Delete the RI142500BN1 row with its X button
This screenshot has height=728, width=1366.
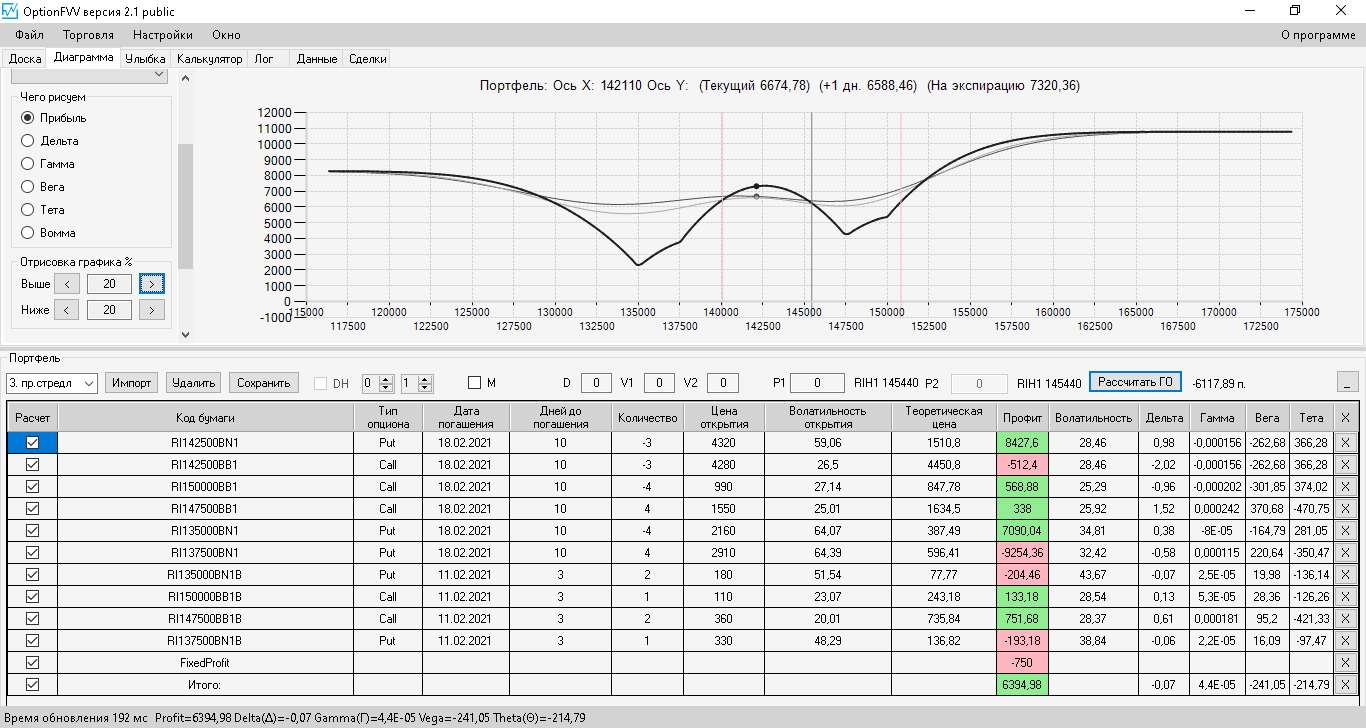[x=1344, y=442]
